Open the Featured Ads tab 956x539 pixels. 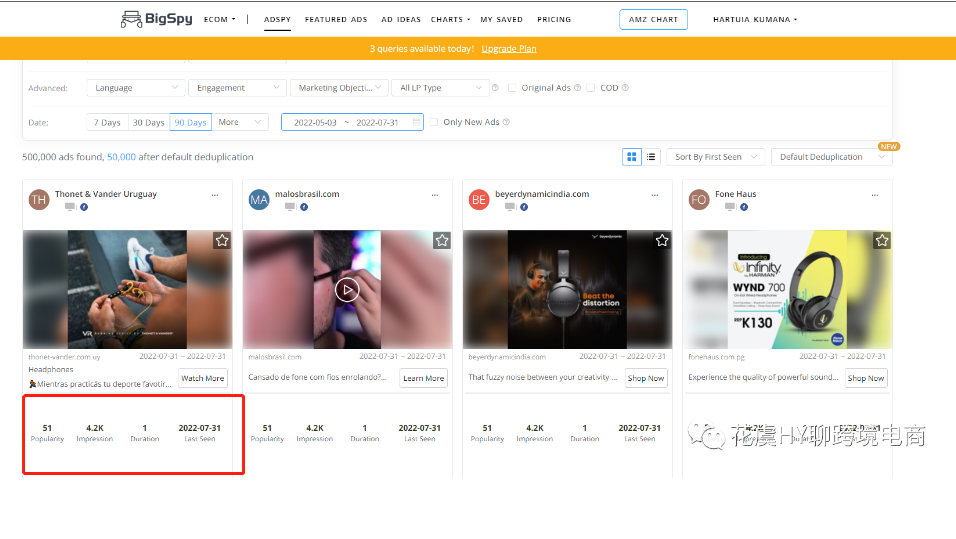tap(336, 19)
